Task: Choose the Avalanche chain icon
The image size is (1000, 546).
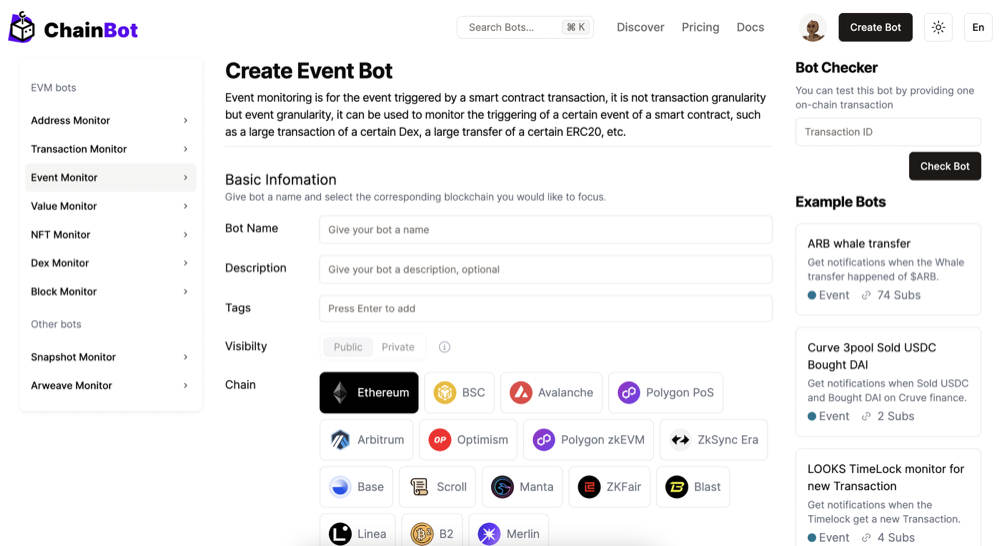Action: coord(521,393)
